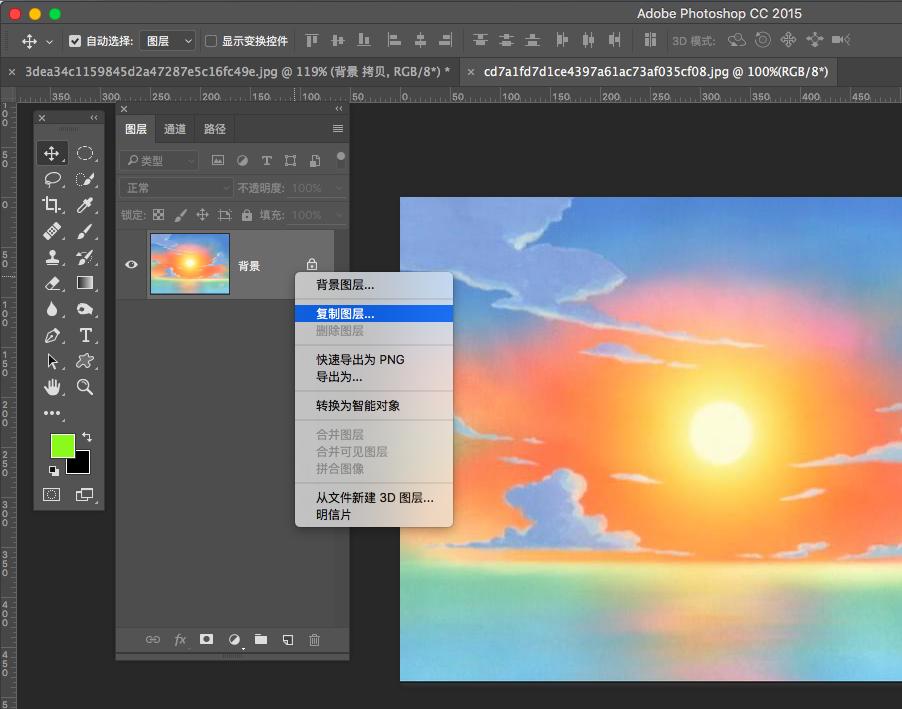Click the 背景 layer thumbnail
This screenshot has height=709, width=902.
(x=190, y=265)
